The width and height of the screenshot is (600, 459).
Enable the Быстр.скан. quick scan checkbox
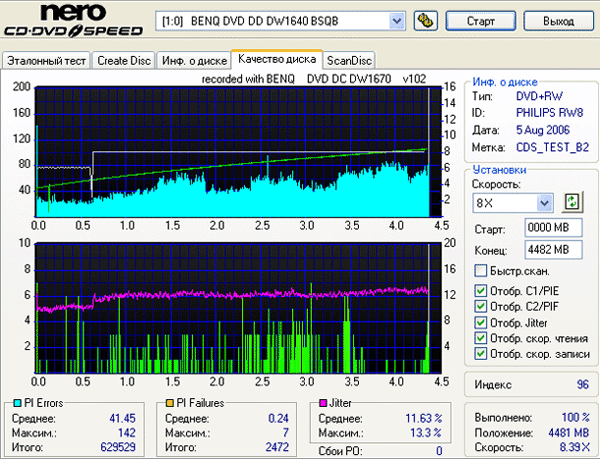pos(481,271)
